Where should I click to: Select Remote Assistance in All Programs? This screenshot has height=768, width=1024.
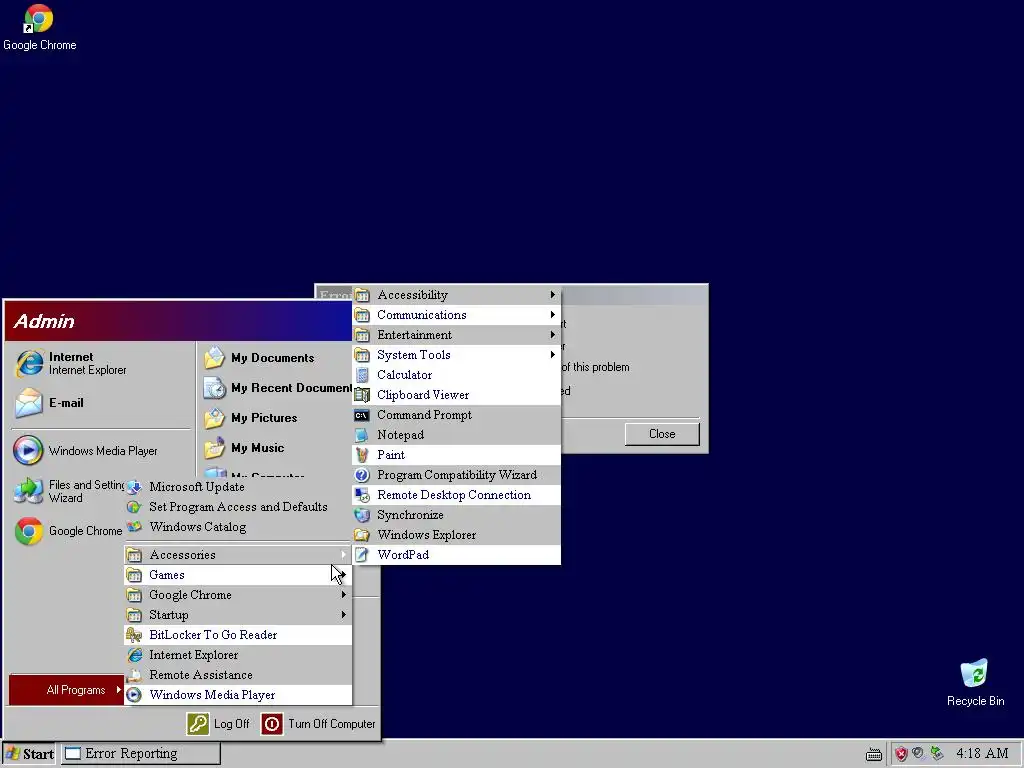point(238,675)
